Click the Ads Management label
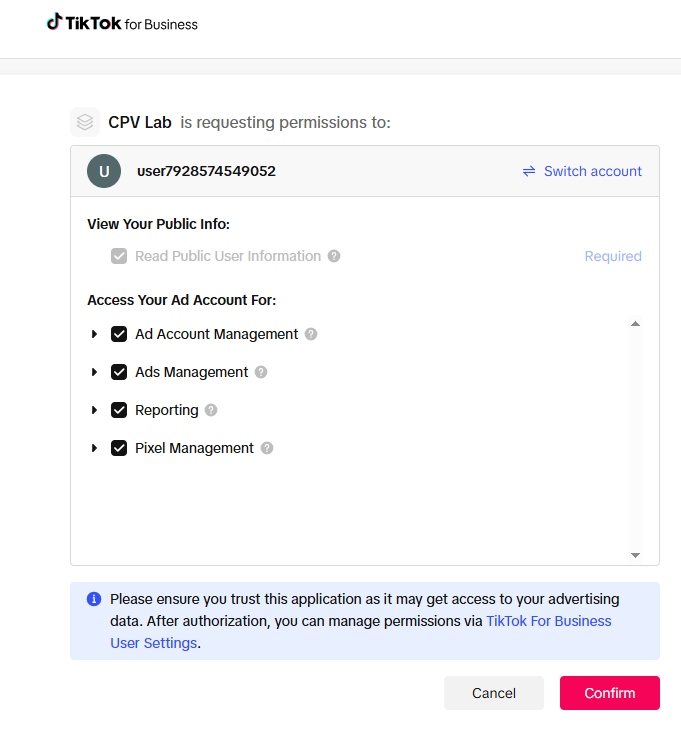 pos(191,372)
